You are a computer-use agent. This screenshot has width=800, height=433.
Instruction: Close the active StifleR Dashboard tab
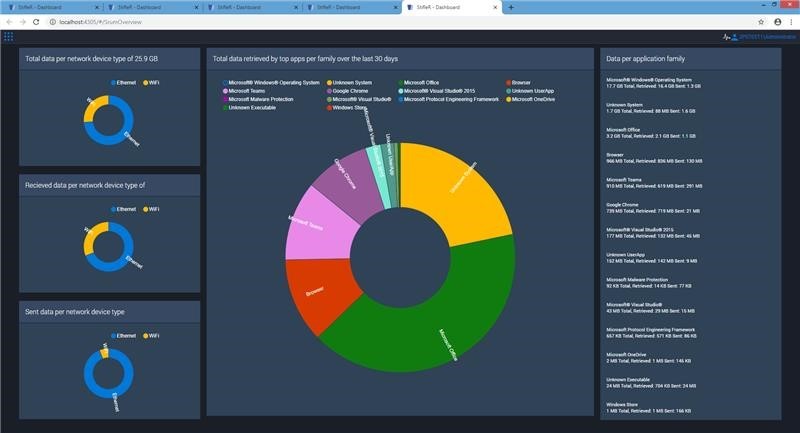pos(495,7)
